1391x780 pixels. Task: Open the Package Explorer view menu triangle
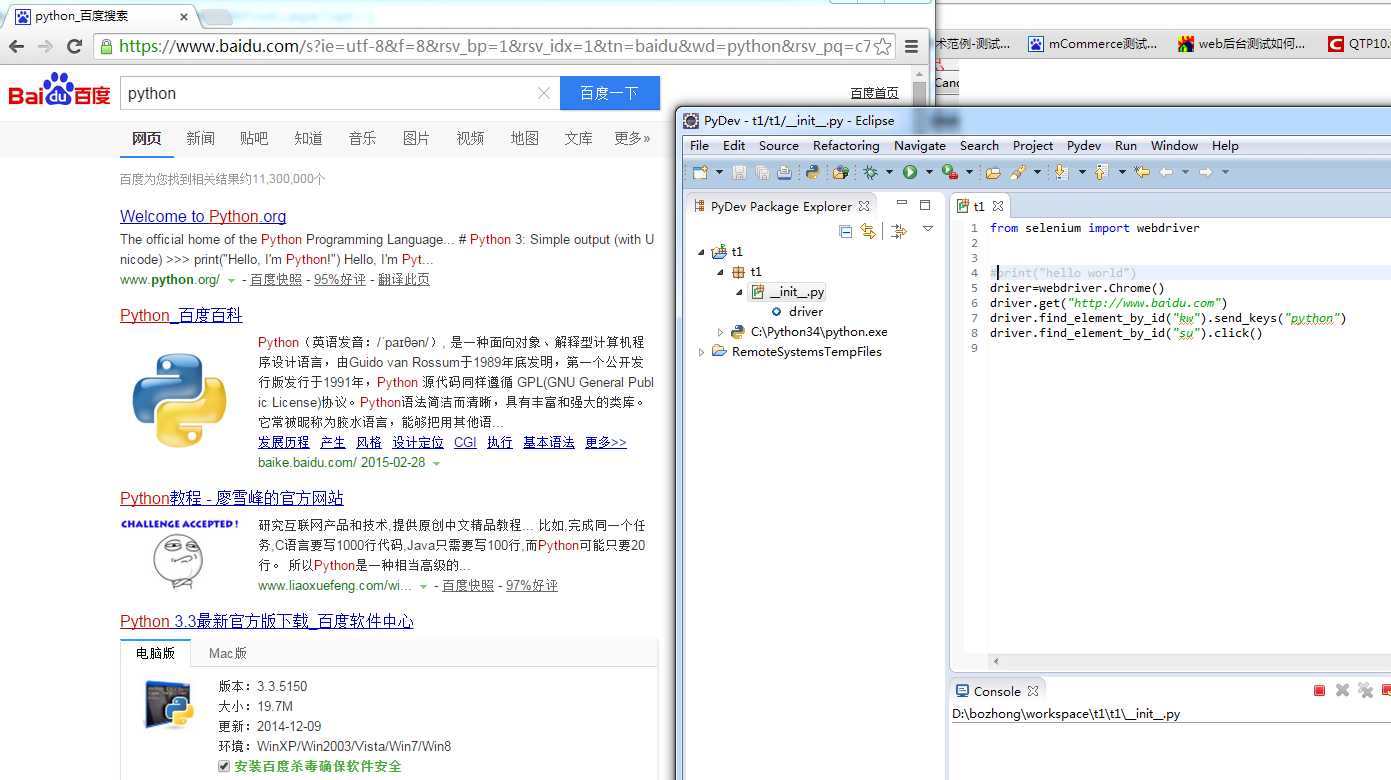(927, 230)
